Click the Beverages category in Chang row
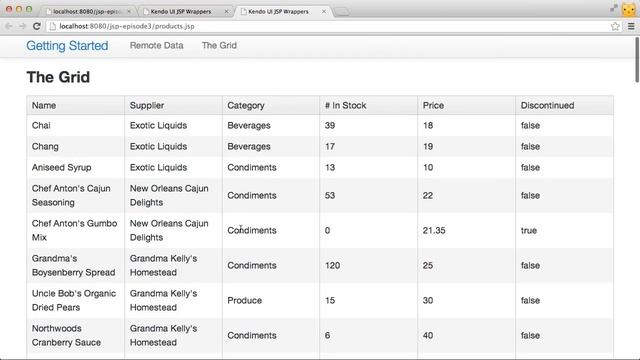Image resolution: width=640 pixels, height=360 pixels. click(x=271, y=147)
